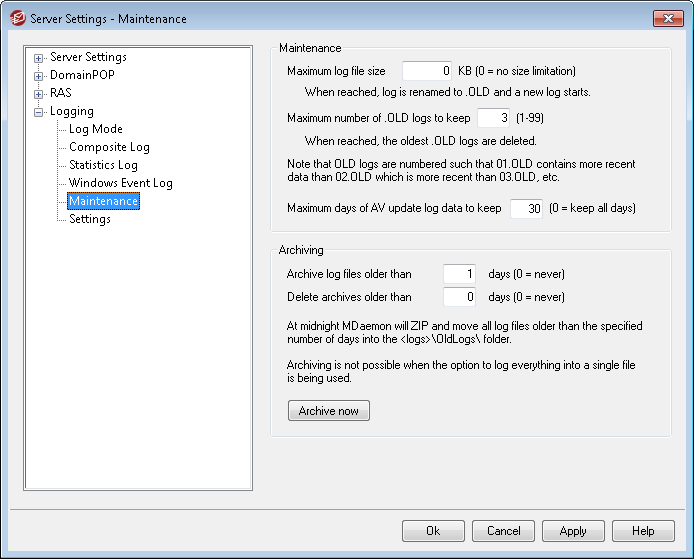The width and height of the screenshot is (694, 559).
Task: Select Log Mode in the tree
Action: 95,130
